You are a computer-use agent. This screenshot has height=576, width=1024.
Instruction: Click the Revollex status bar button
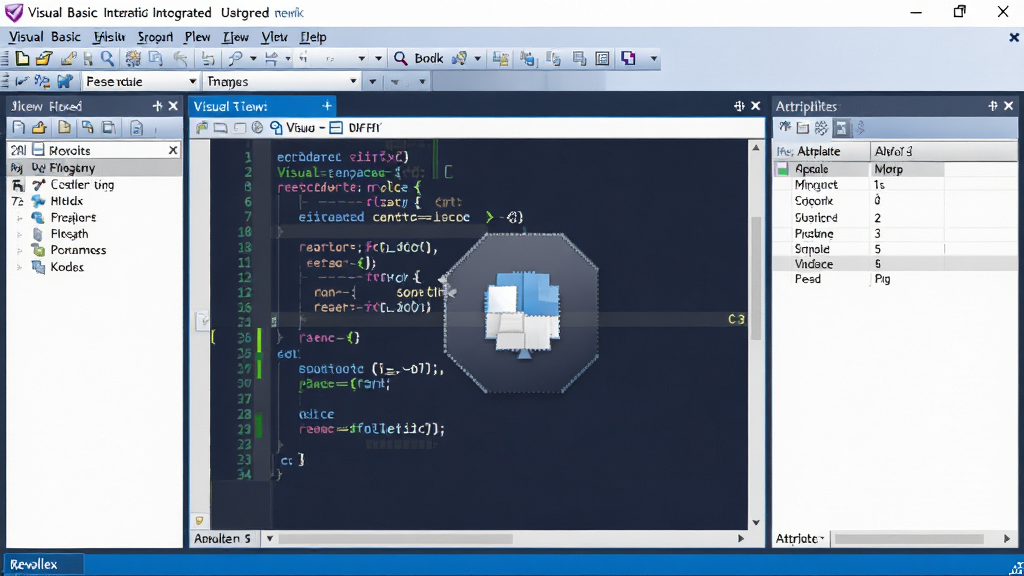tap(44, 564)
